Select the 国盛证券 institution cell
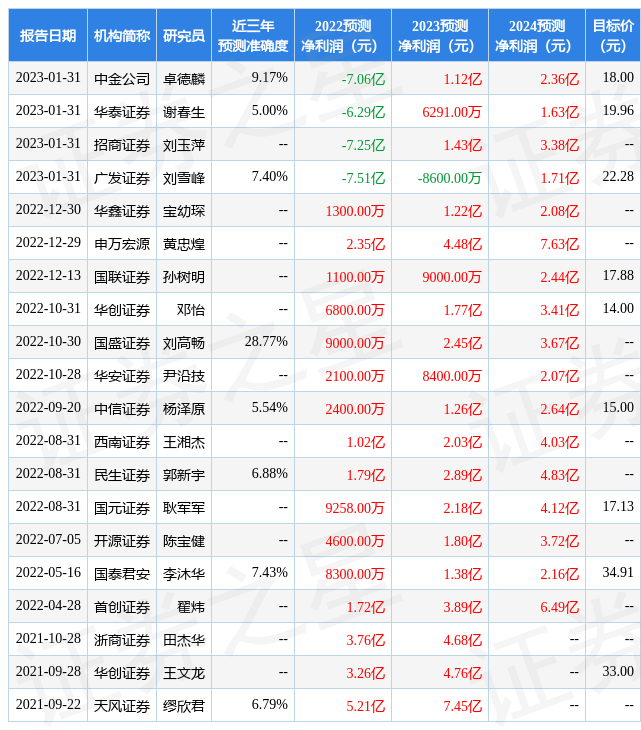The height and width of the screenshot is (730, 641). pyautogui.click(x=122, y=343)
